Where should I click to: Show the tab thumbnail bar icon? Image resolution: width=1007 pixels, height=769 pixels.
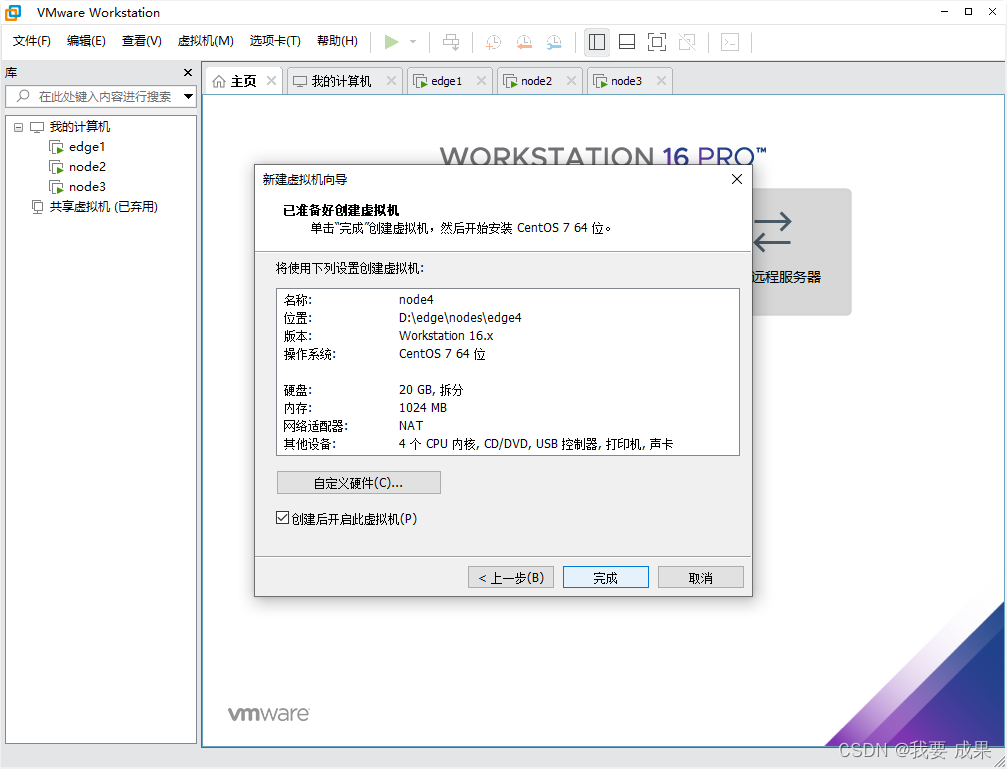(x=627, y=42)
